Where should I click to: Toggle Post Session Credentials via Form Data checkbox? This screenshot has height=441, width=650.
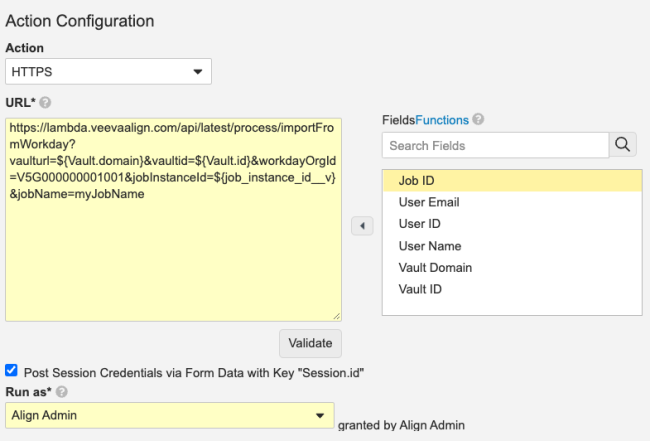pos(11,370)
